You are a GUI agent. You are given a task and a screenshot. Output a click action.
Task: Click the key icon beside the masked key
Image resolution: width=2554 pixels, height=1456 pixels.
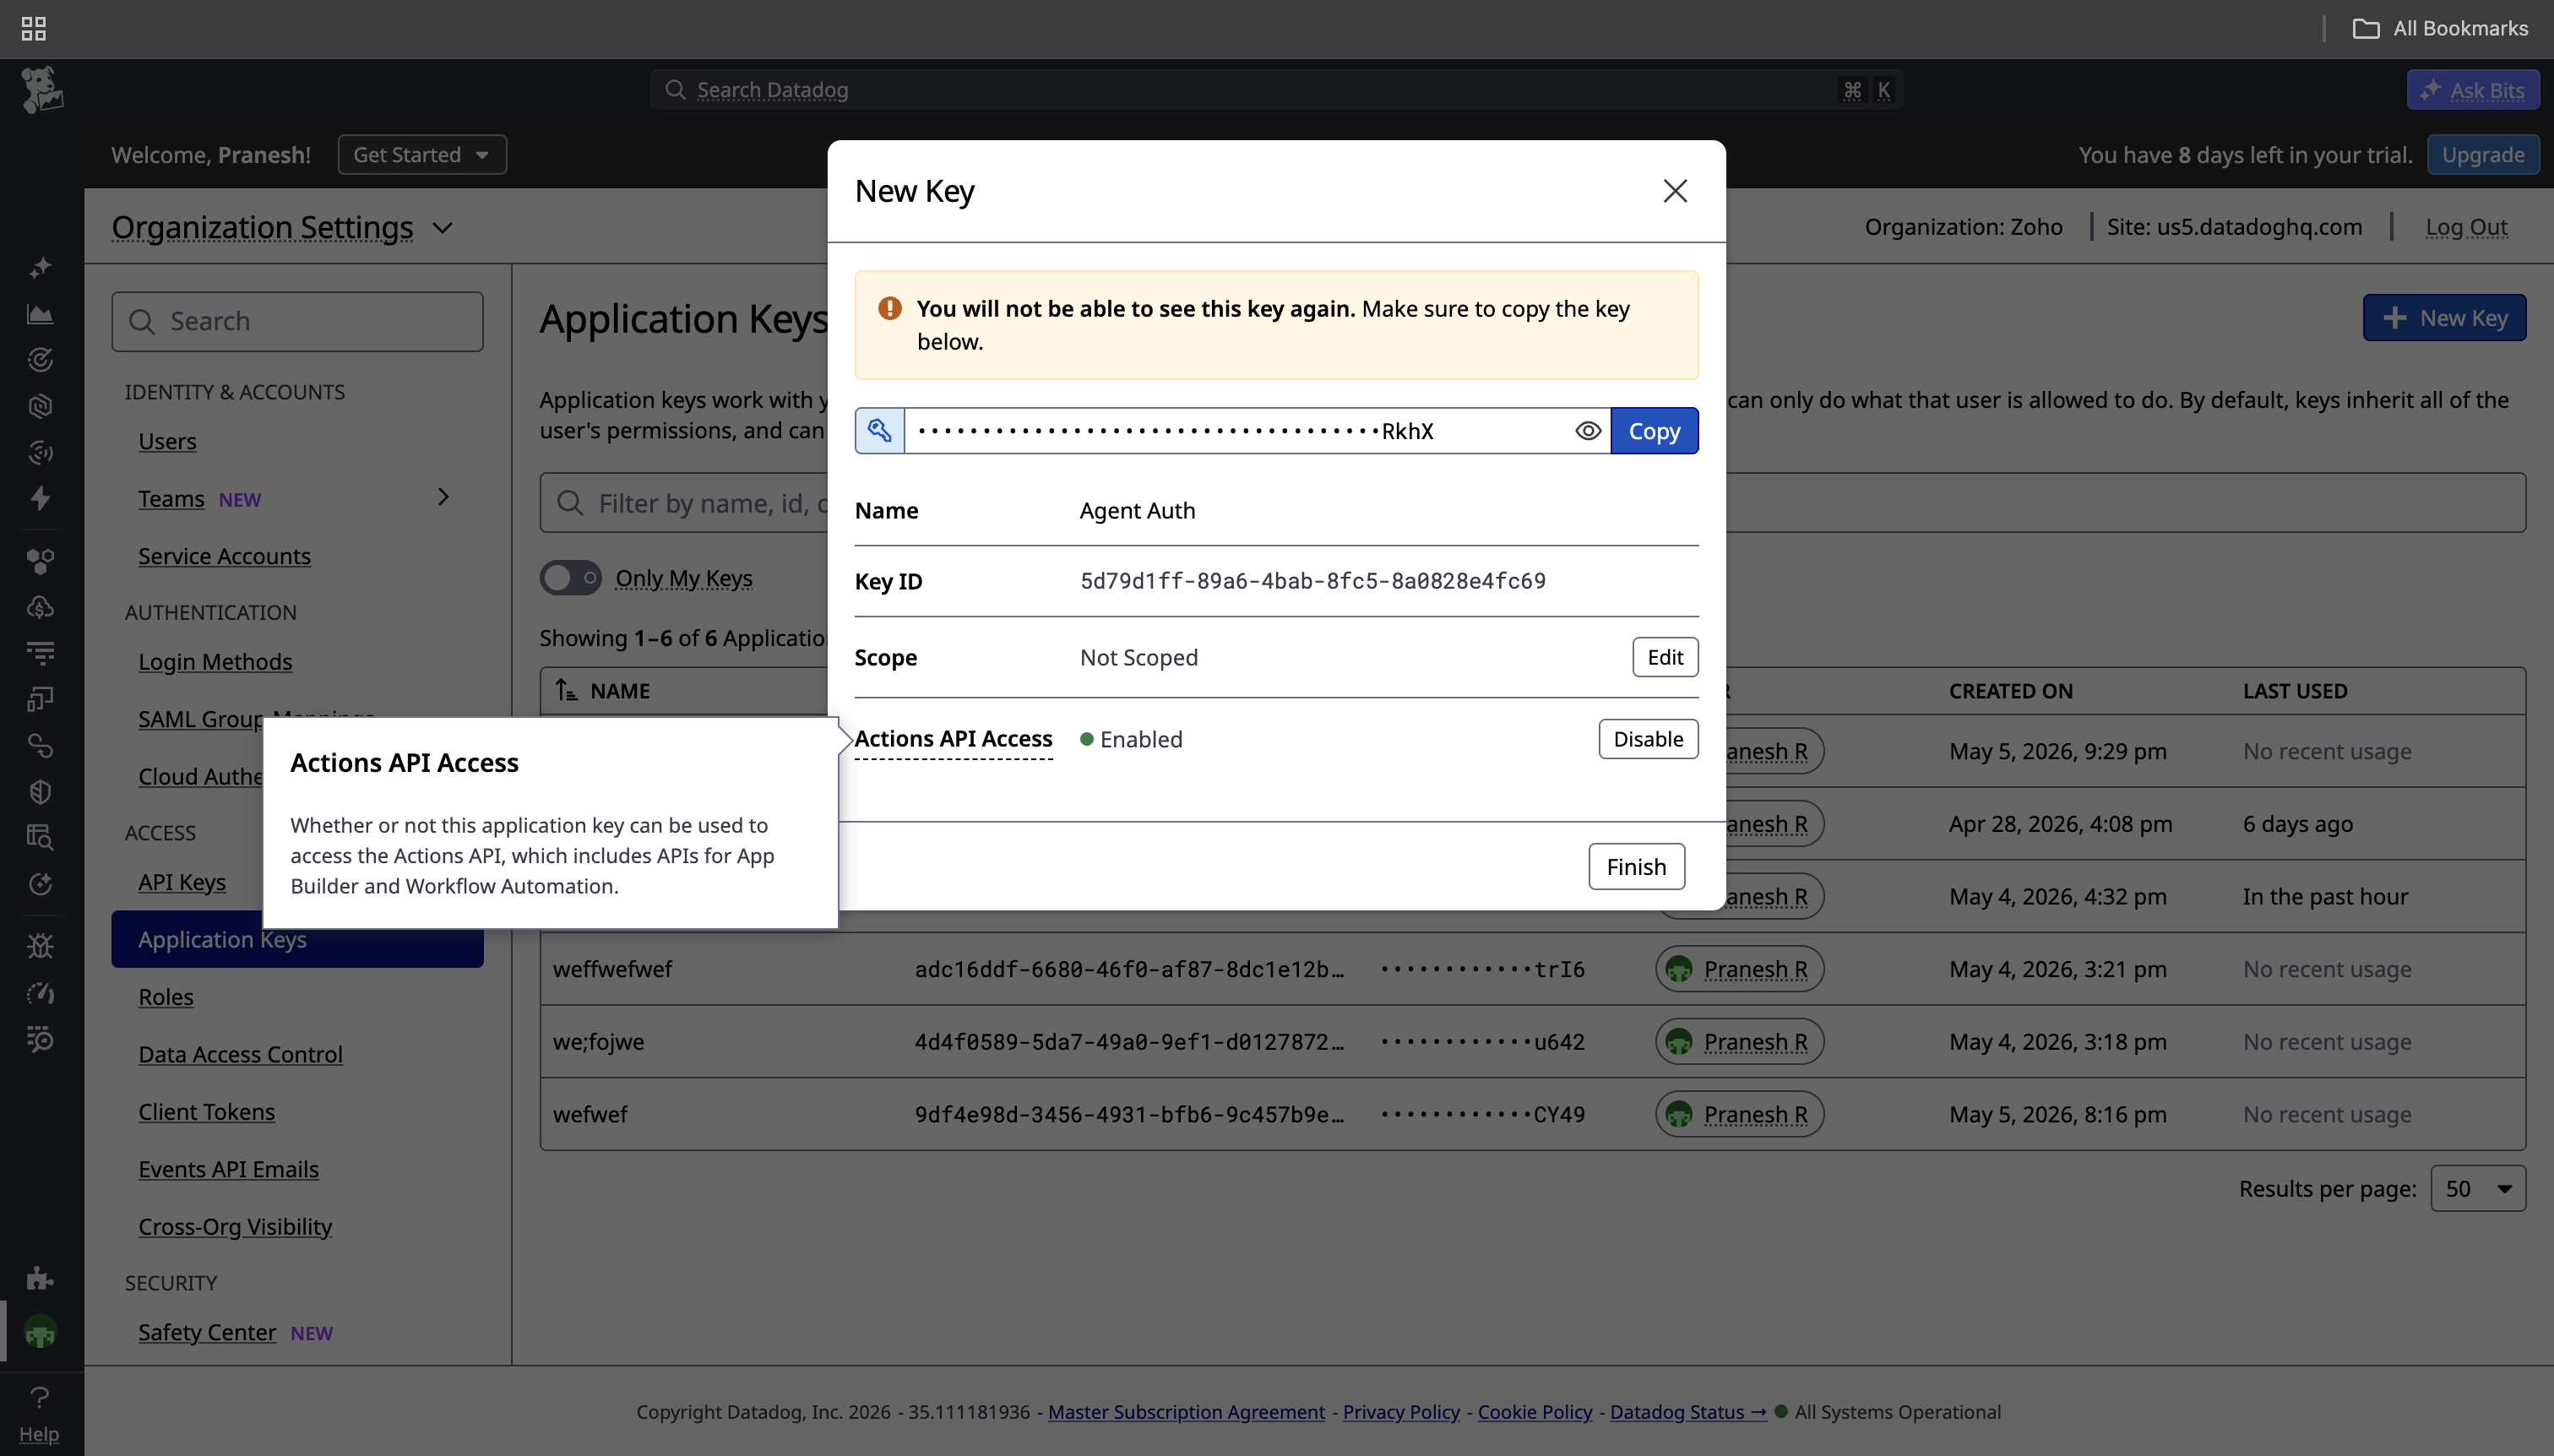[880, 431]
